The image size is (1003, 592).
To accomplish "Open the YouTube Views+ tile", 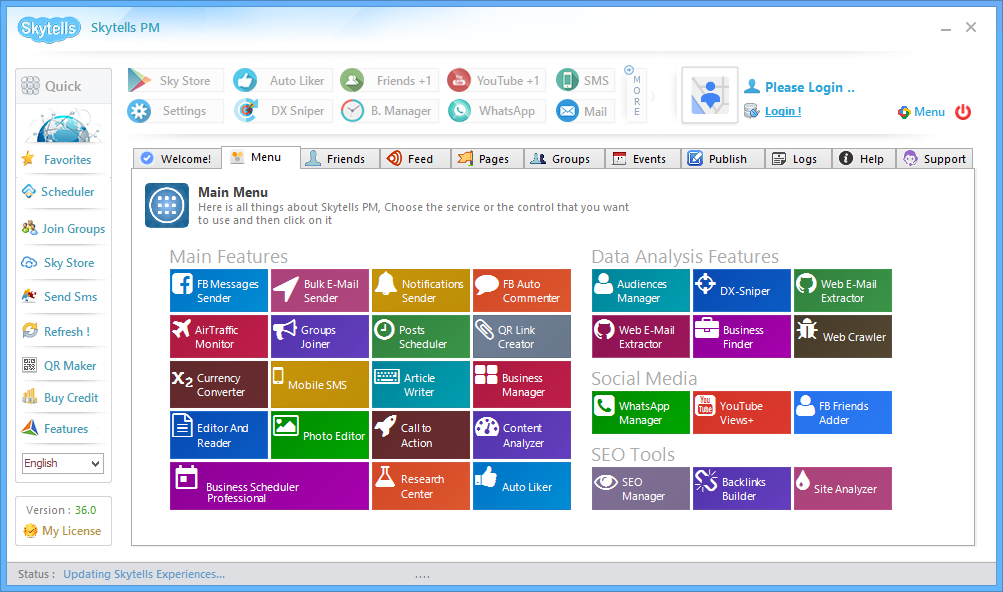I will [x=742, y=413].
